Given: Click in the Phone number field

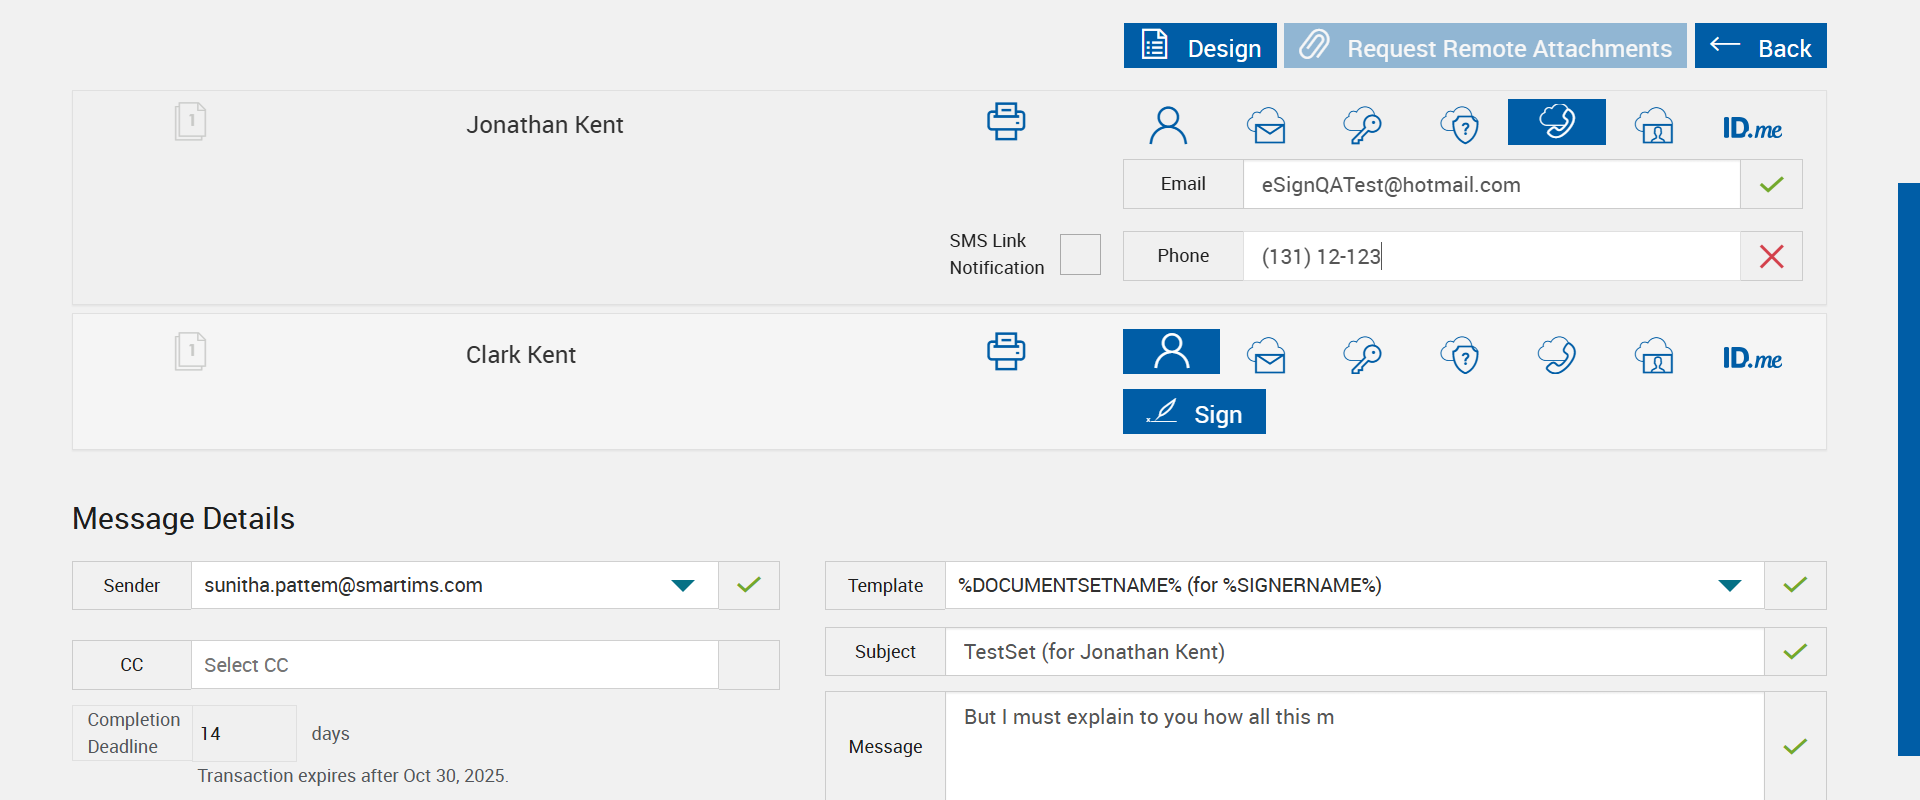Looking at the screenshot, I should click(1490, 256).
